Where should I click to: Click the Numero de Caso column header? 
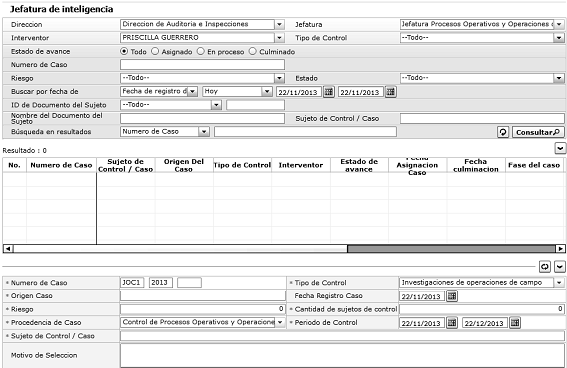point(61,165)
